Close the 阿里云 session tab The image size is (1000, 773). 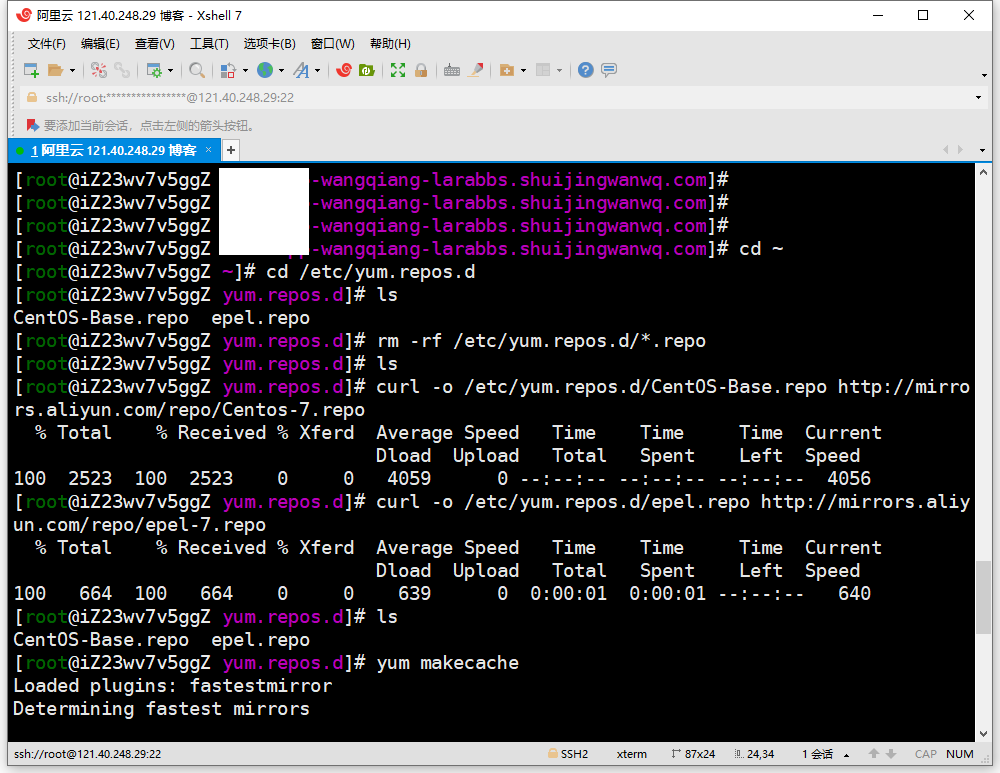pyautogui.click(x=208, y=150)
